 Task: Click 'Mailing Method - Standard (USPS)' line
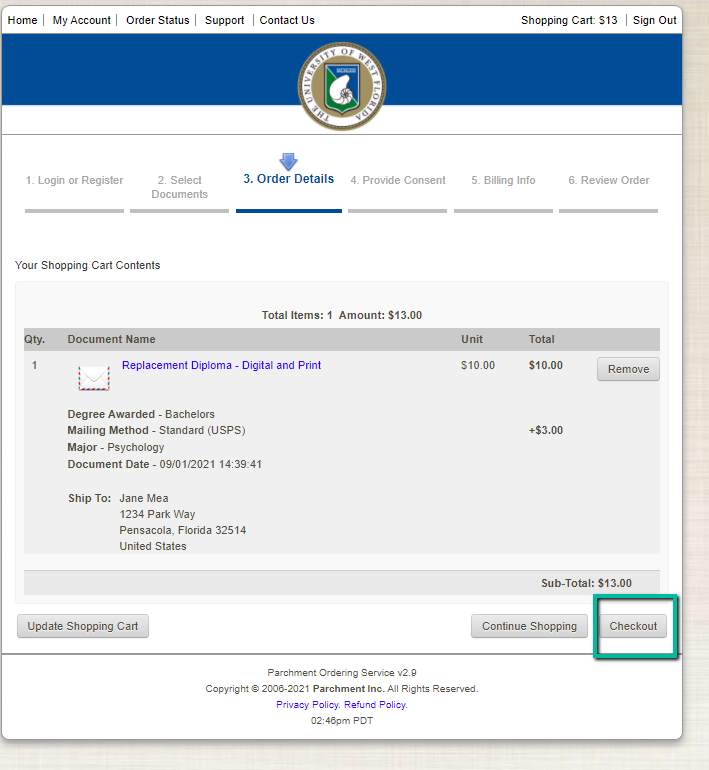156,430
